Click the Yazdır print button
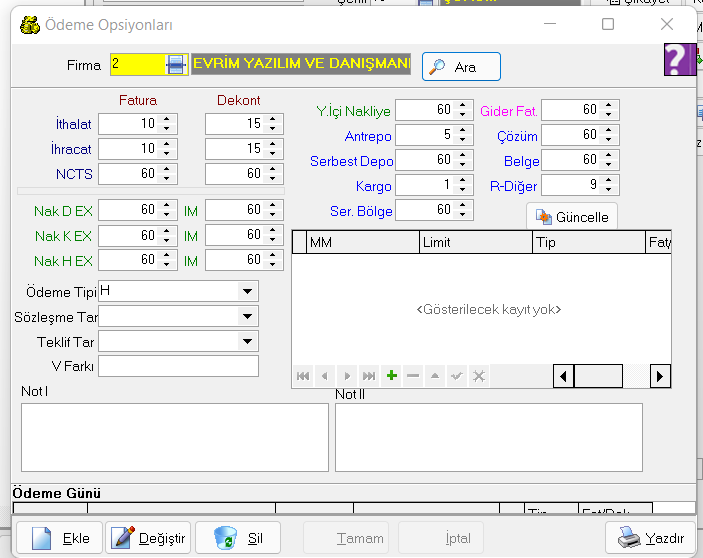This screenshot has width=703, height=558. (651, 537)
